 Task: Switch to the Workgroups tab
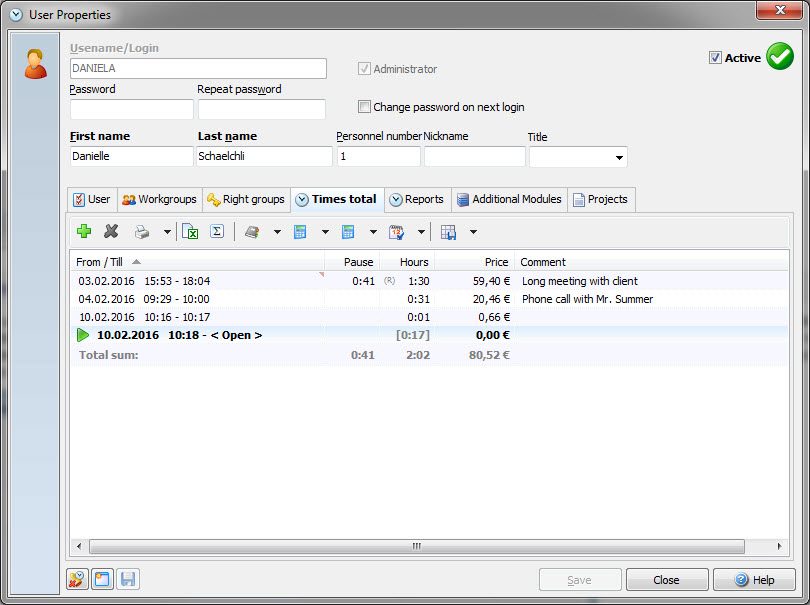(x=159, y=200)
